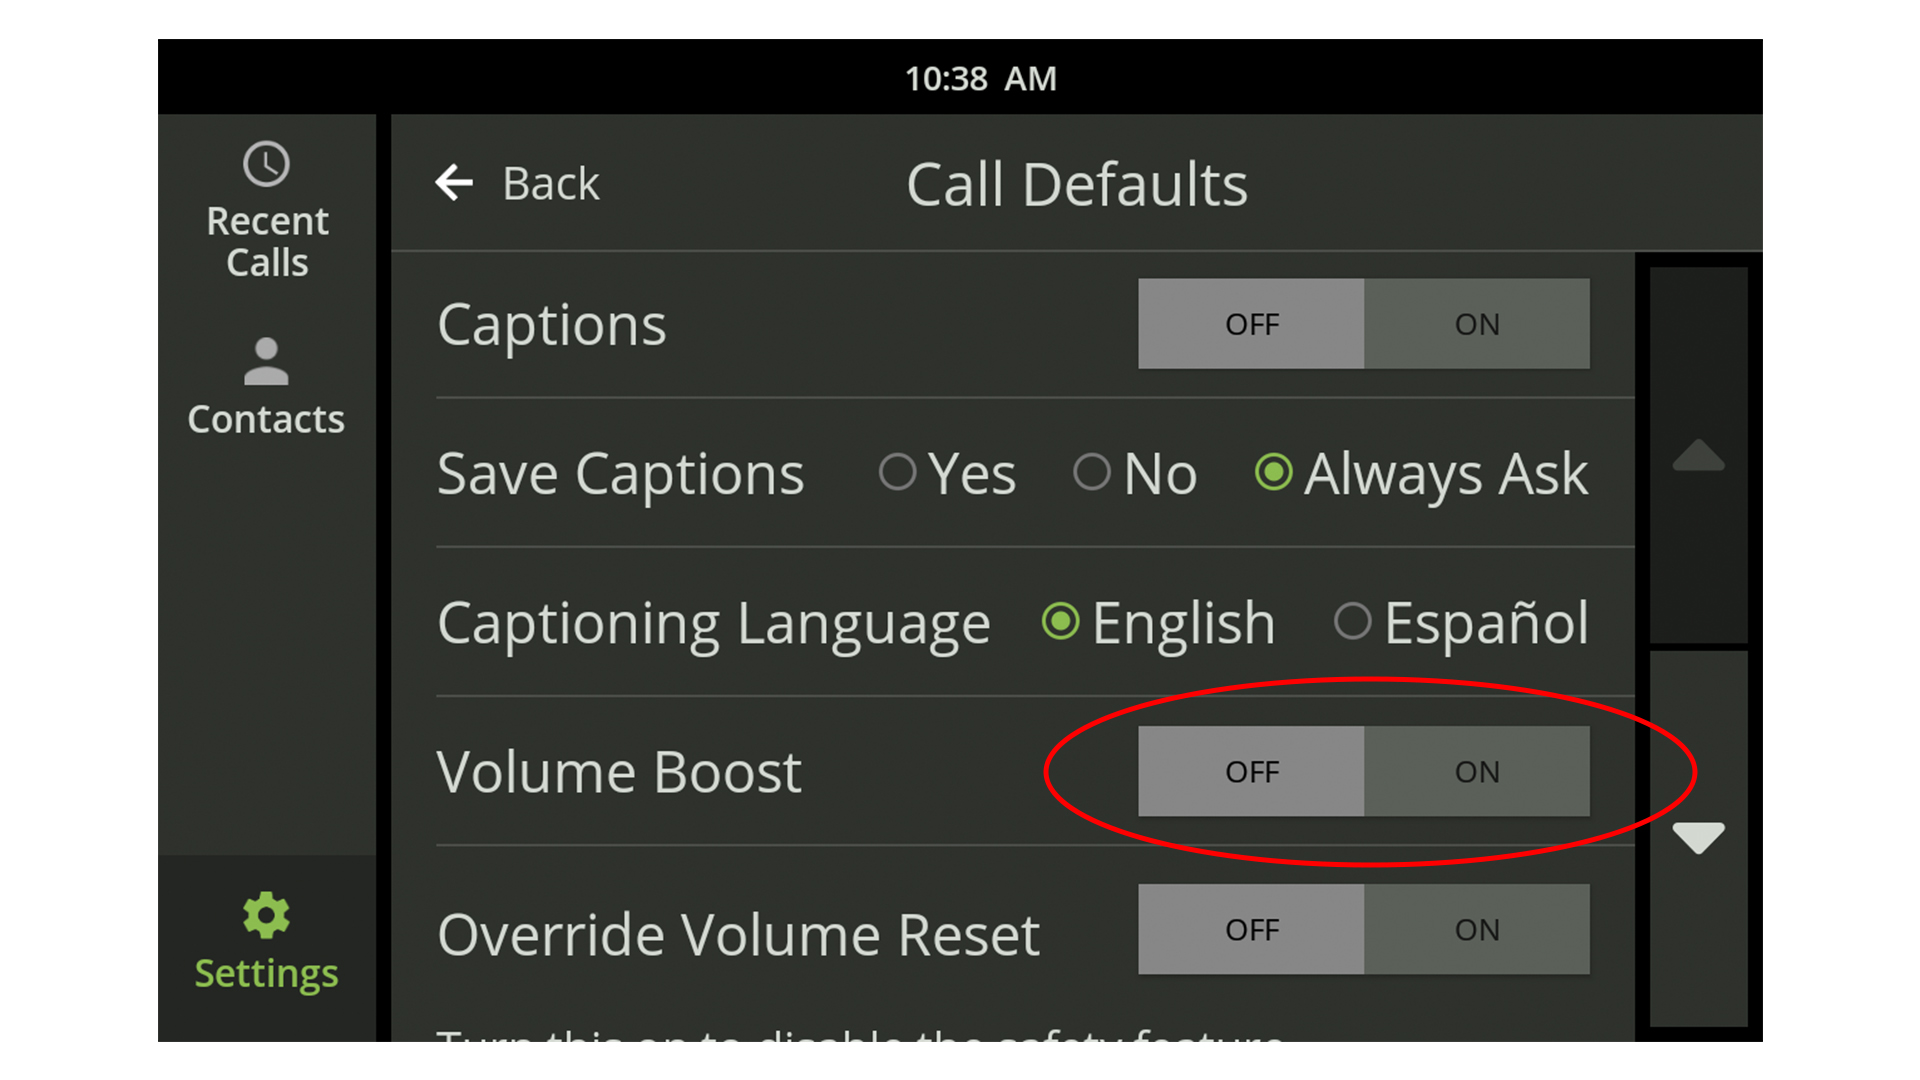The width and height of the screenshot is (1920, 1080).
Task: Turn Captions ON
Action: pyautogui.click(x=1477, y=324)
